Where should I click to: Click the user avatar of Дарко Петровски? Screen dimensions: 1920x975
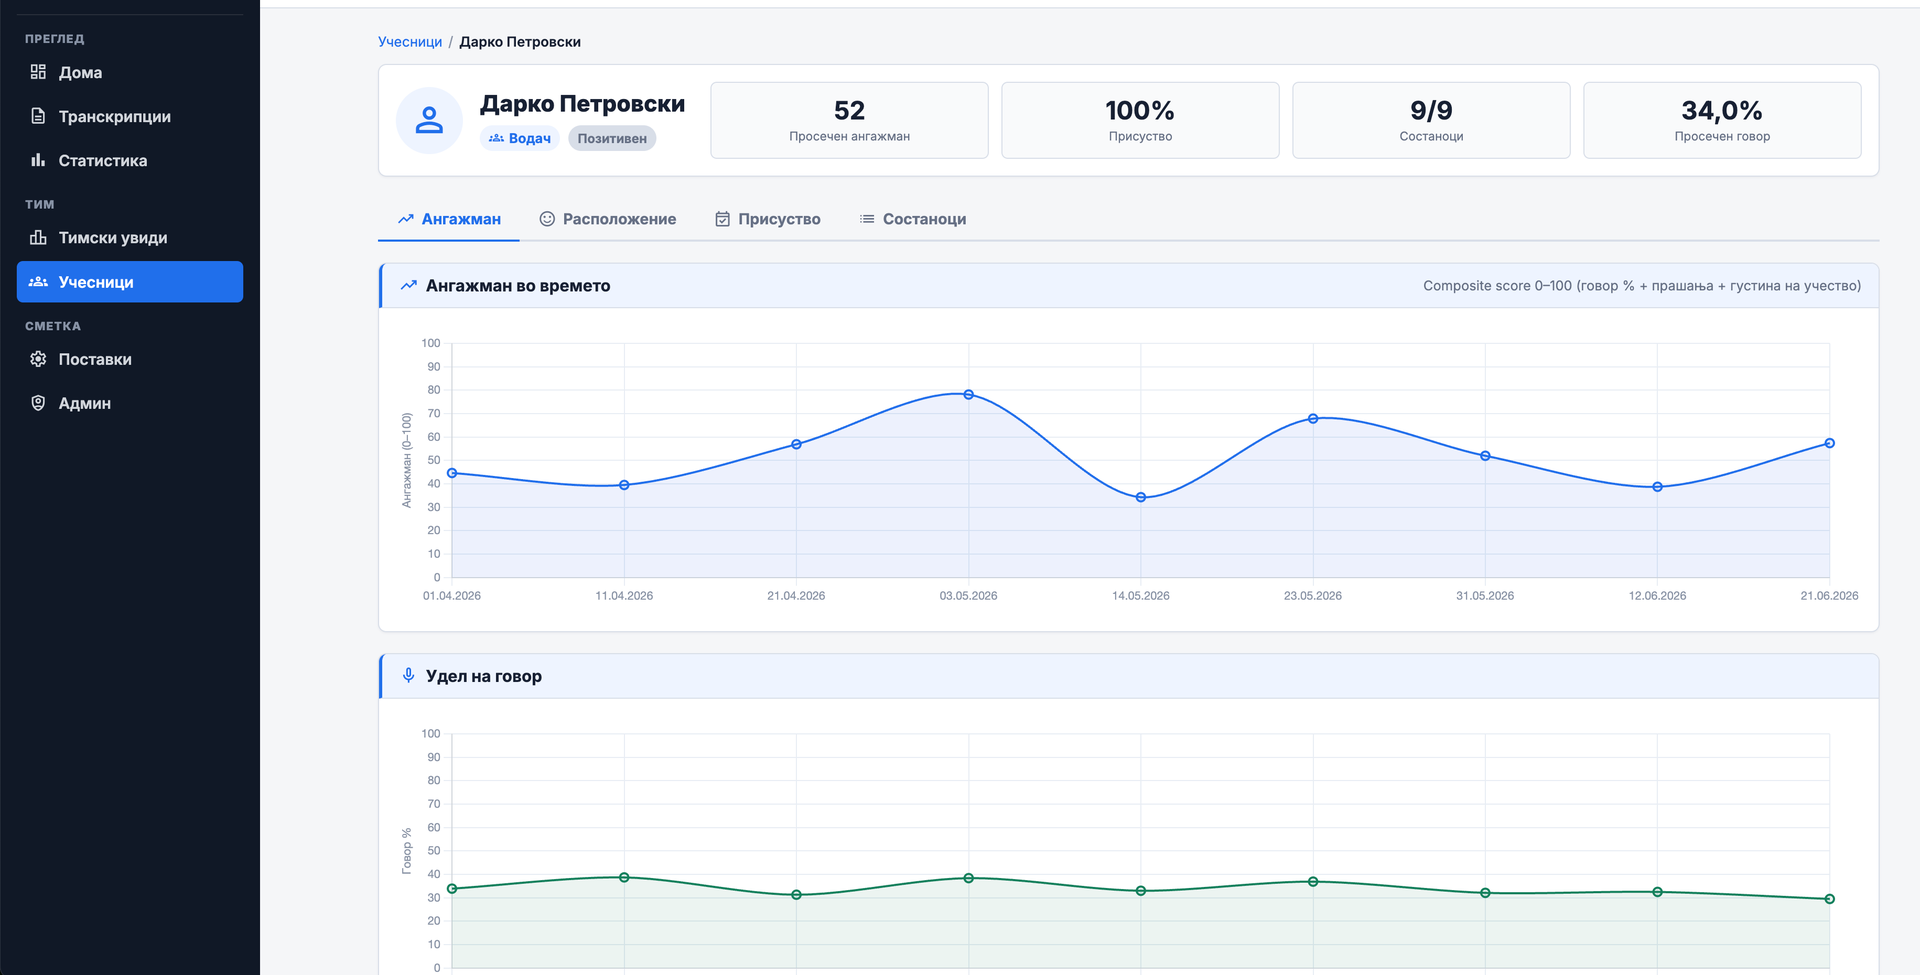pos(429,120)
